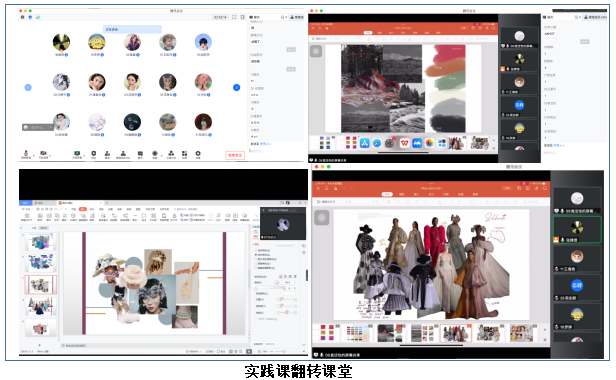Select the highlighted orange ribbon tab in WPS
Screen dimensions: 616x380
[x=82, y=209]
